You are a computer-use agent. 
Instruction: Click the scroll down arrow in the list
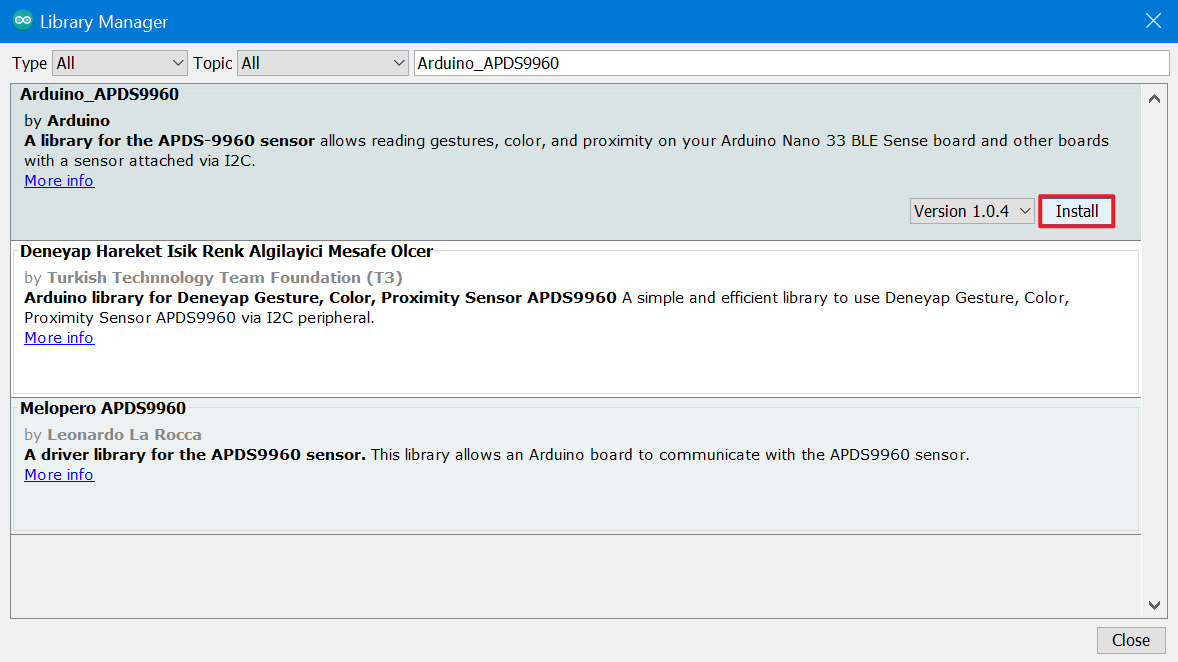coord(1155,605)
